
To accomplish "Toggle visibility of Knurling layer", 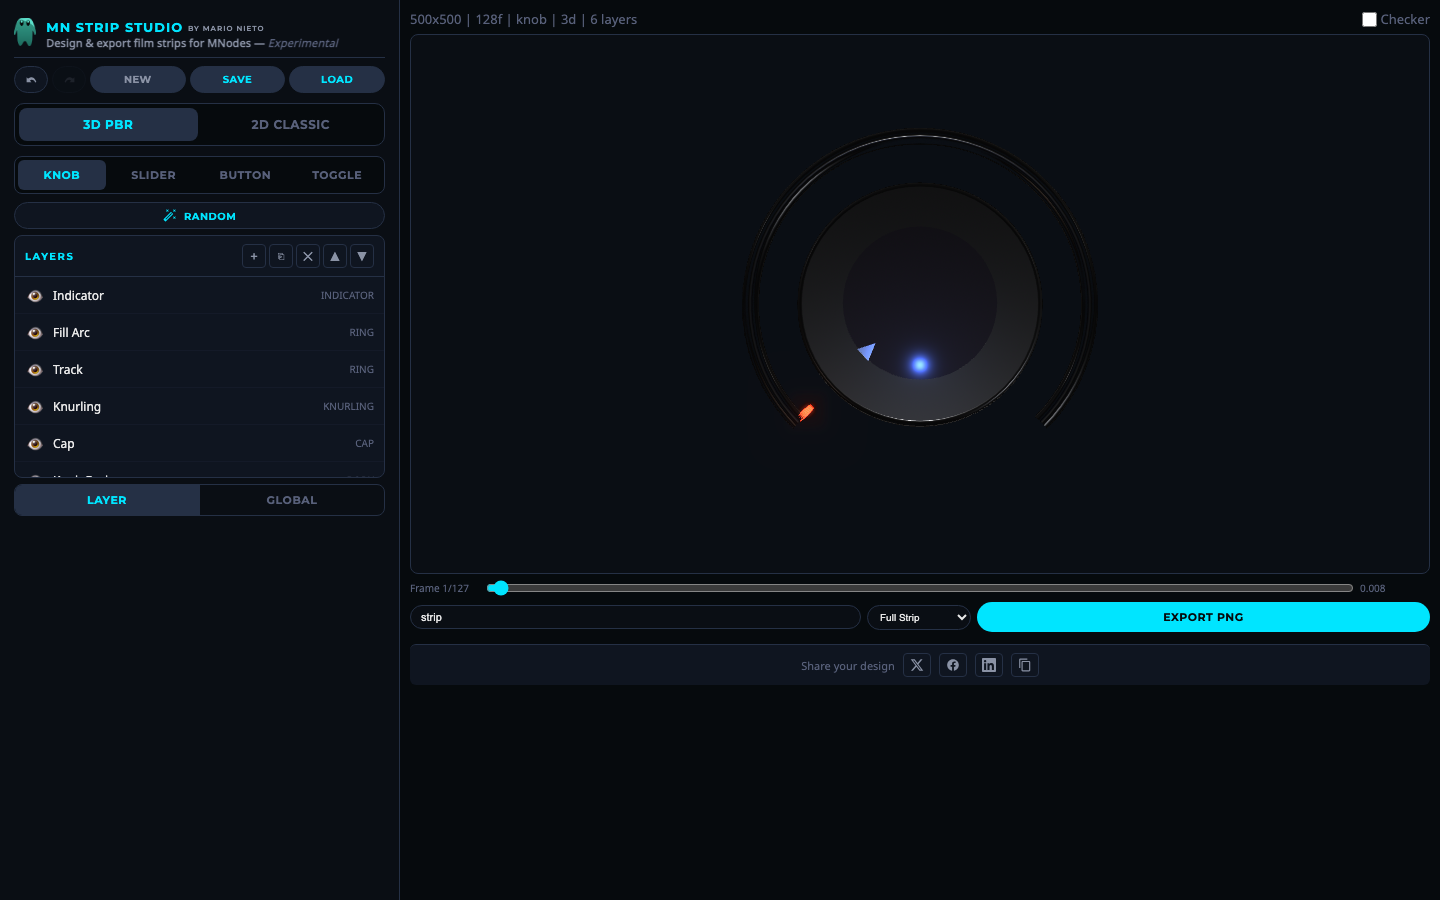I will tap(35, 407).
